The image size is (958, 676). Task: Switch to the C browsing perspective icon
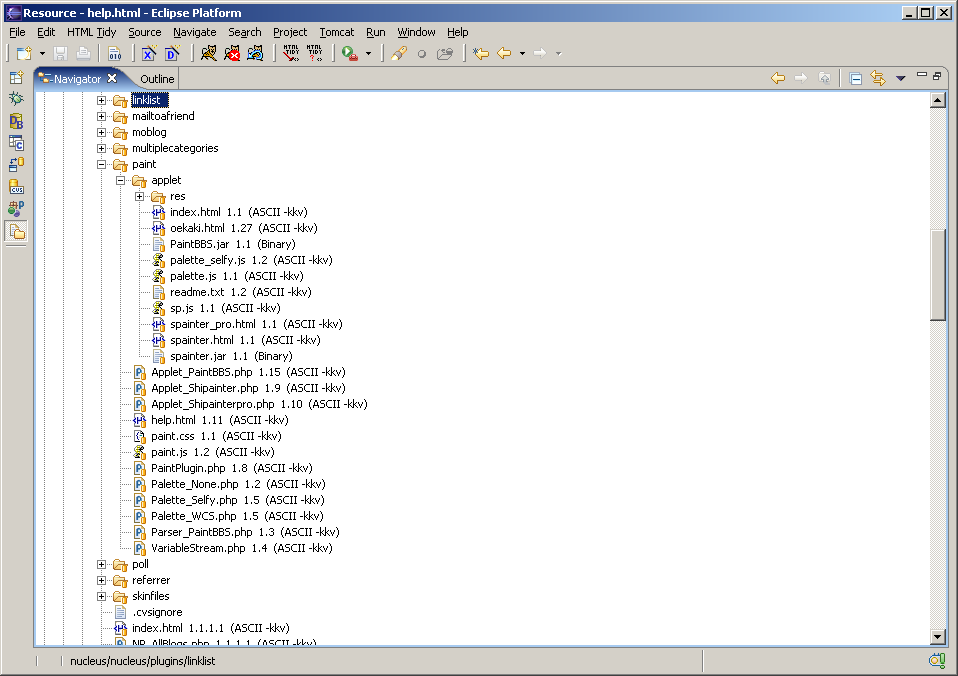16,143
